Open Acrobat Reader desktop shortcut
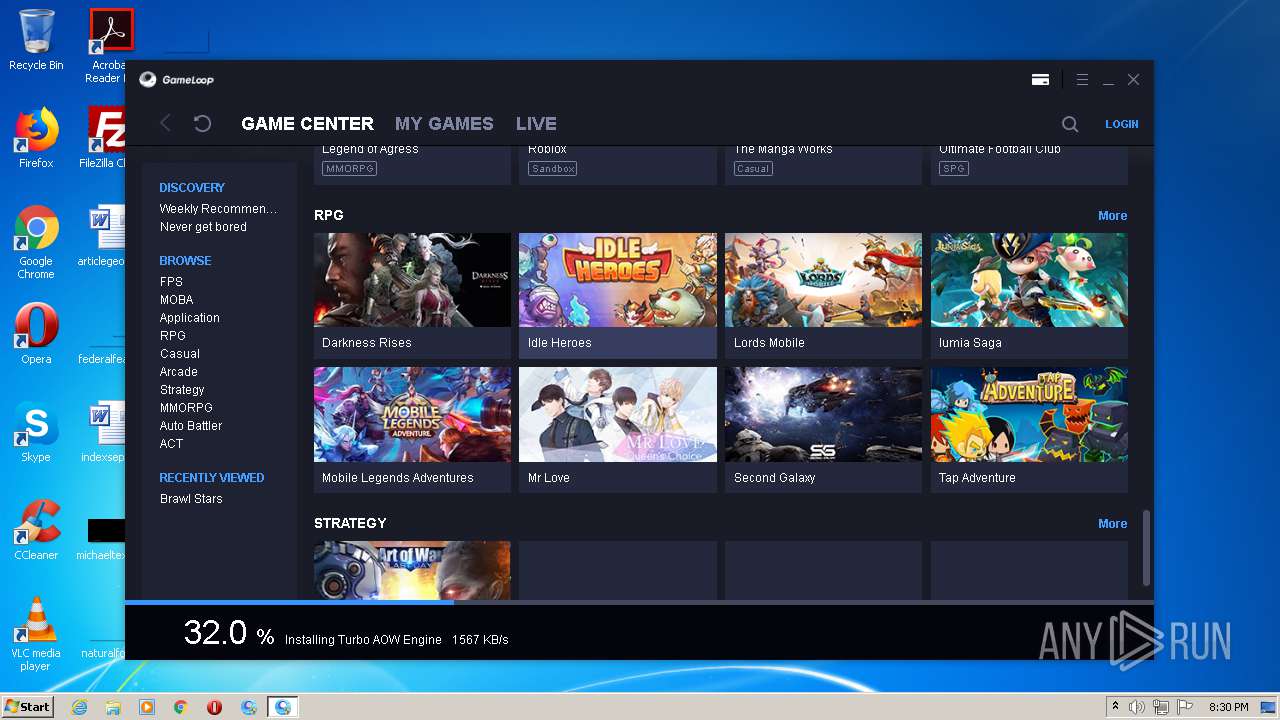 click(108, 46)
